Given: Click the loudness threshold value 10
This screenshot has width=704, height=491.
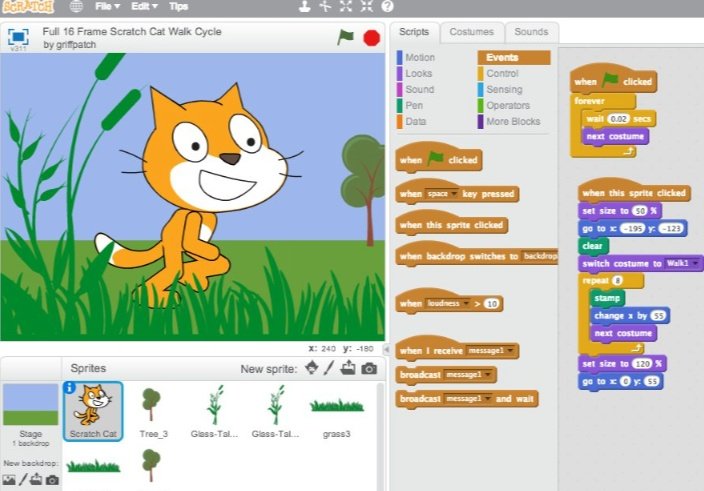Looking at the screenshot, I should 492,304.
